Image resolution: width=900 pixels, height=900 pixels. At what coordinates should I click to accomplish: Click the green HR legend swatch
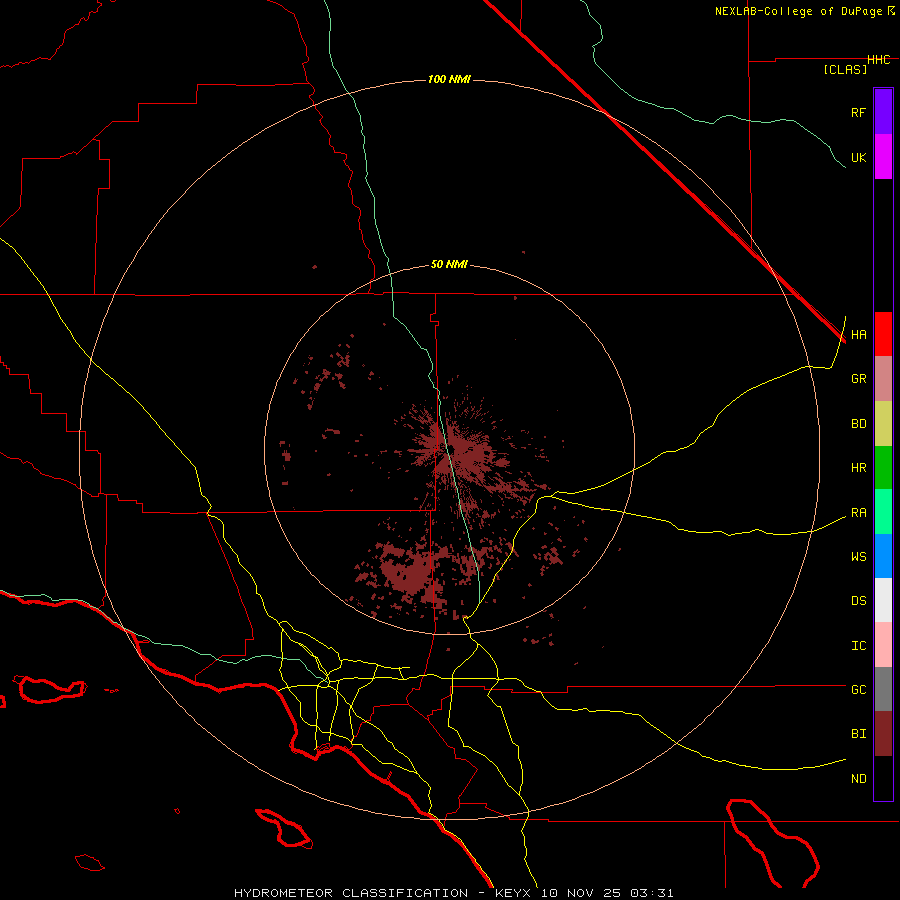[883, 468]
